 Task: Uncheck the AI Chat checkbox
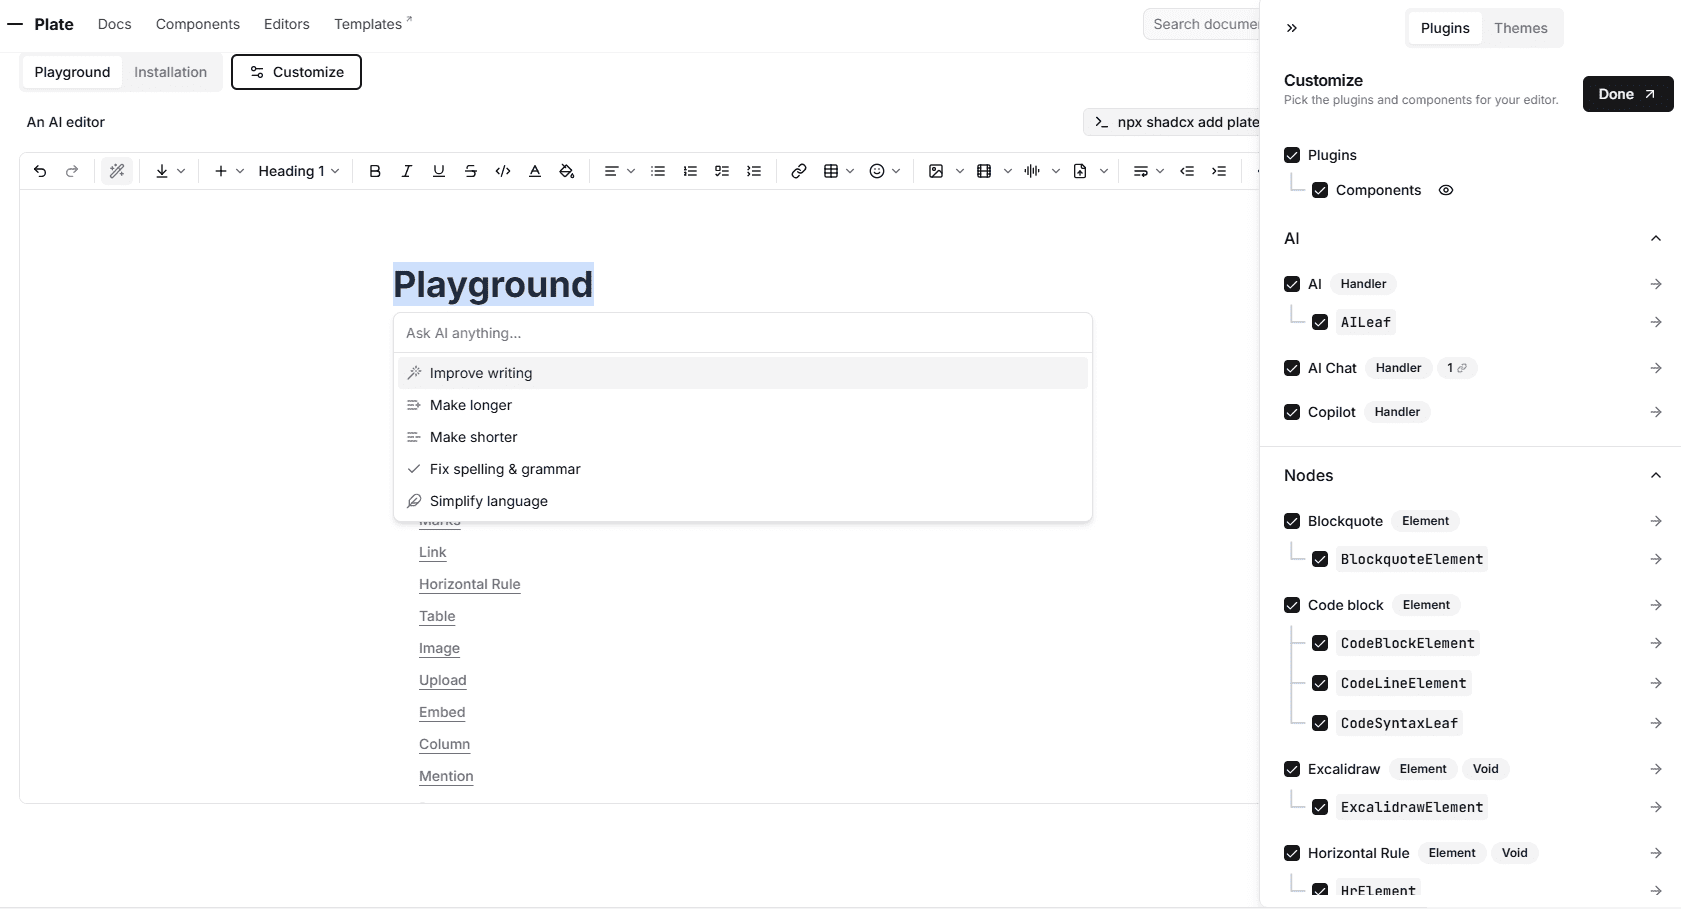(x=1292, y=368)
